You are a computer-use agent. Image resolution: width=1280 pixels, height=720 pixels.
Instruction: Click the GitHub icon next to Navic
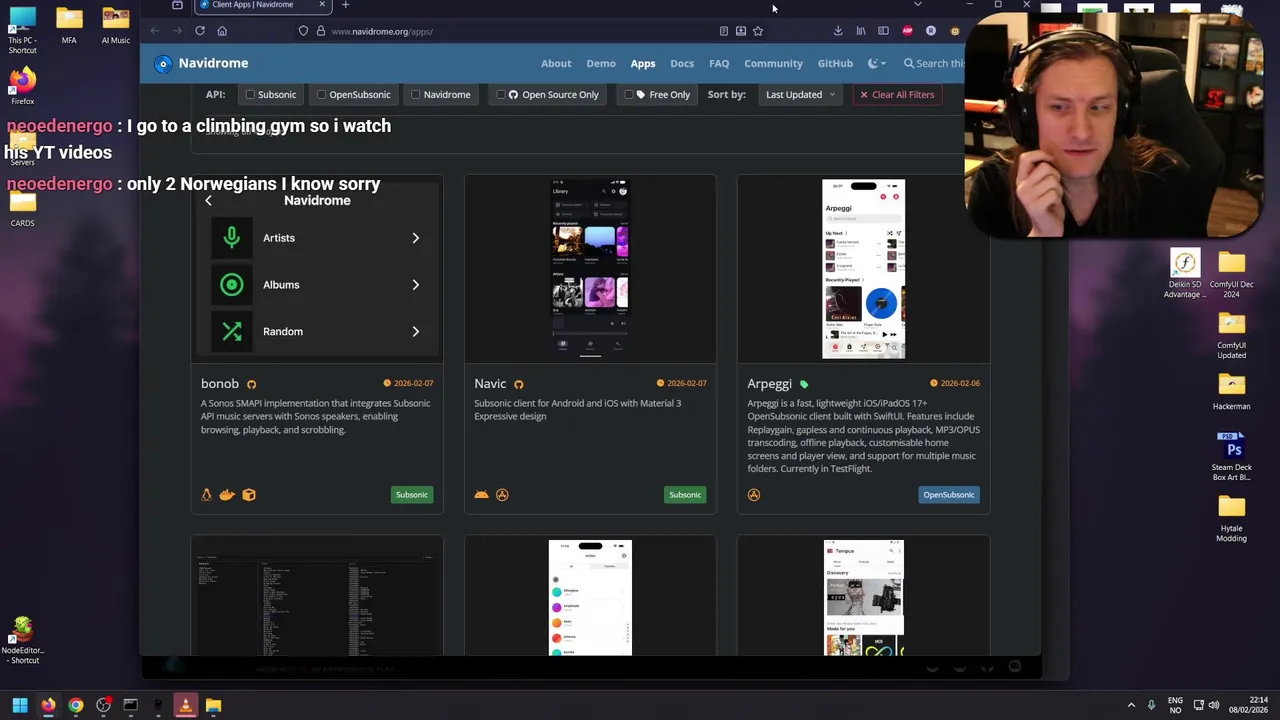pos(518,384)
